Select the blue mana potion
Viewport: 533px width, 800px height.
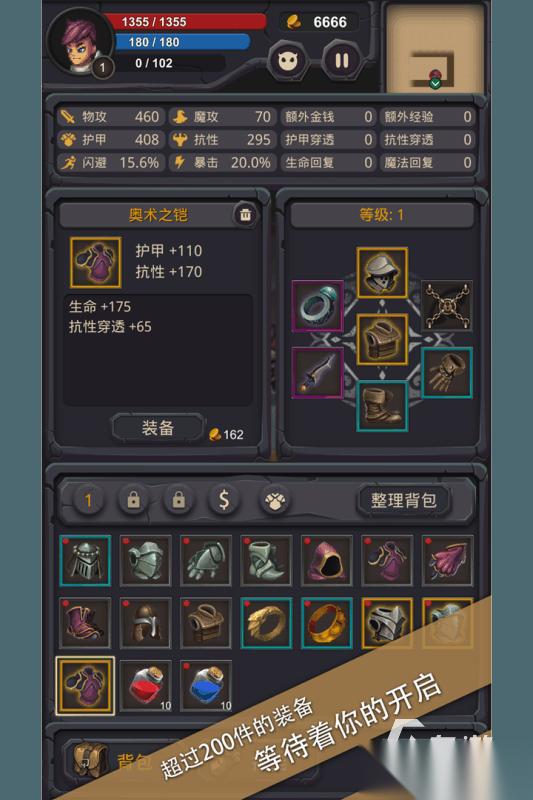[206, 685]
